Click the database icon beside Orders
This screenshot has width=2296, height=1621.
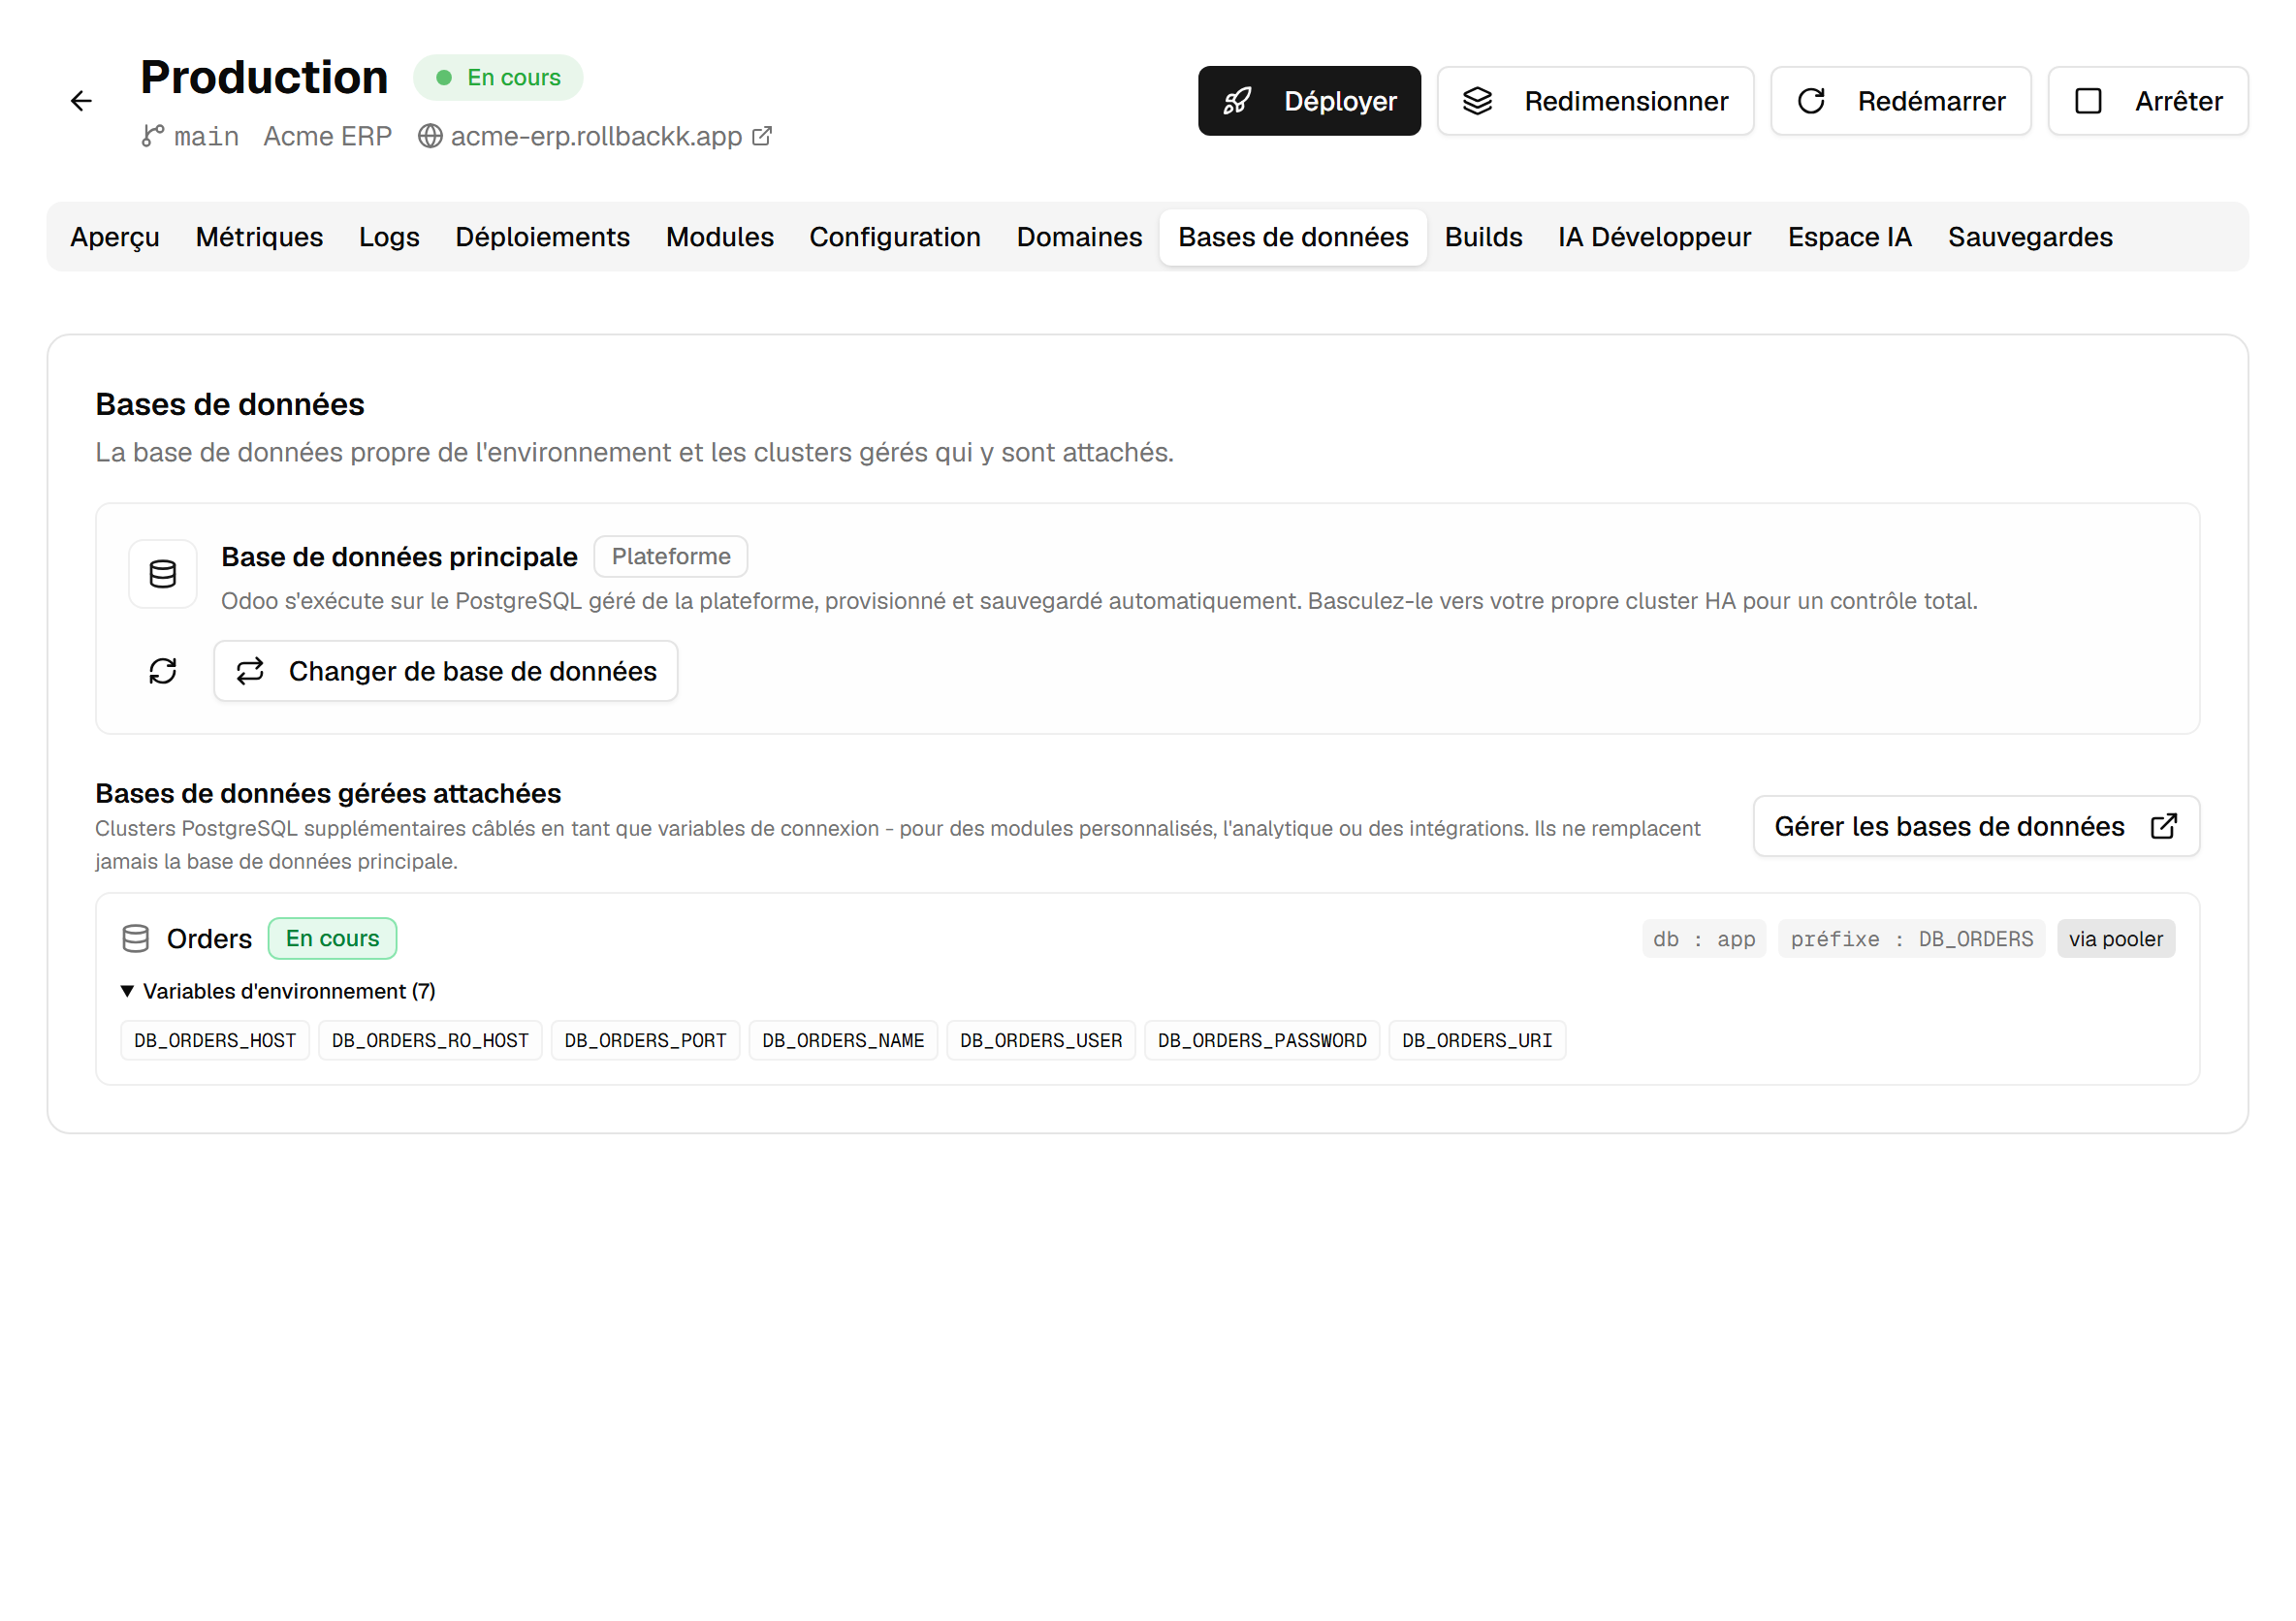(136, 939)
